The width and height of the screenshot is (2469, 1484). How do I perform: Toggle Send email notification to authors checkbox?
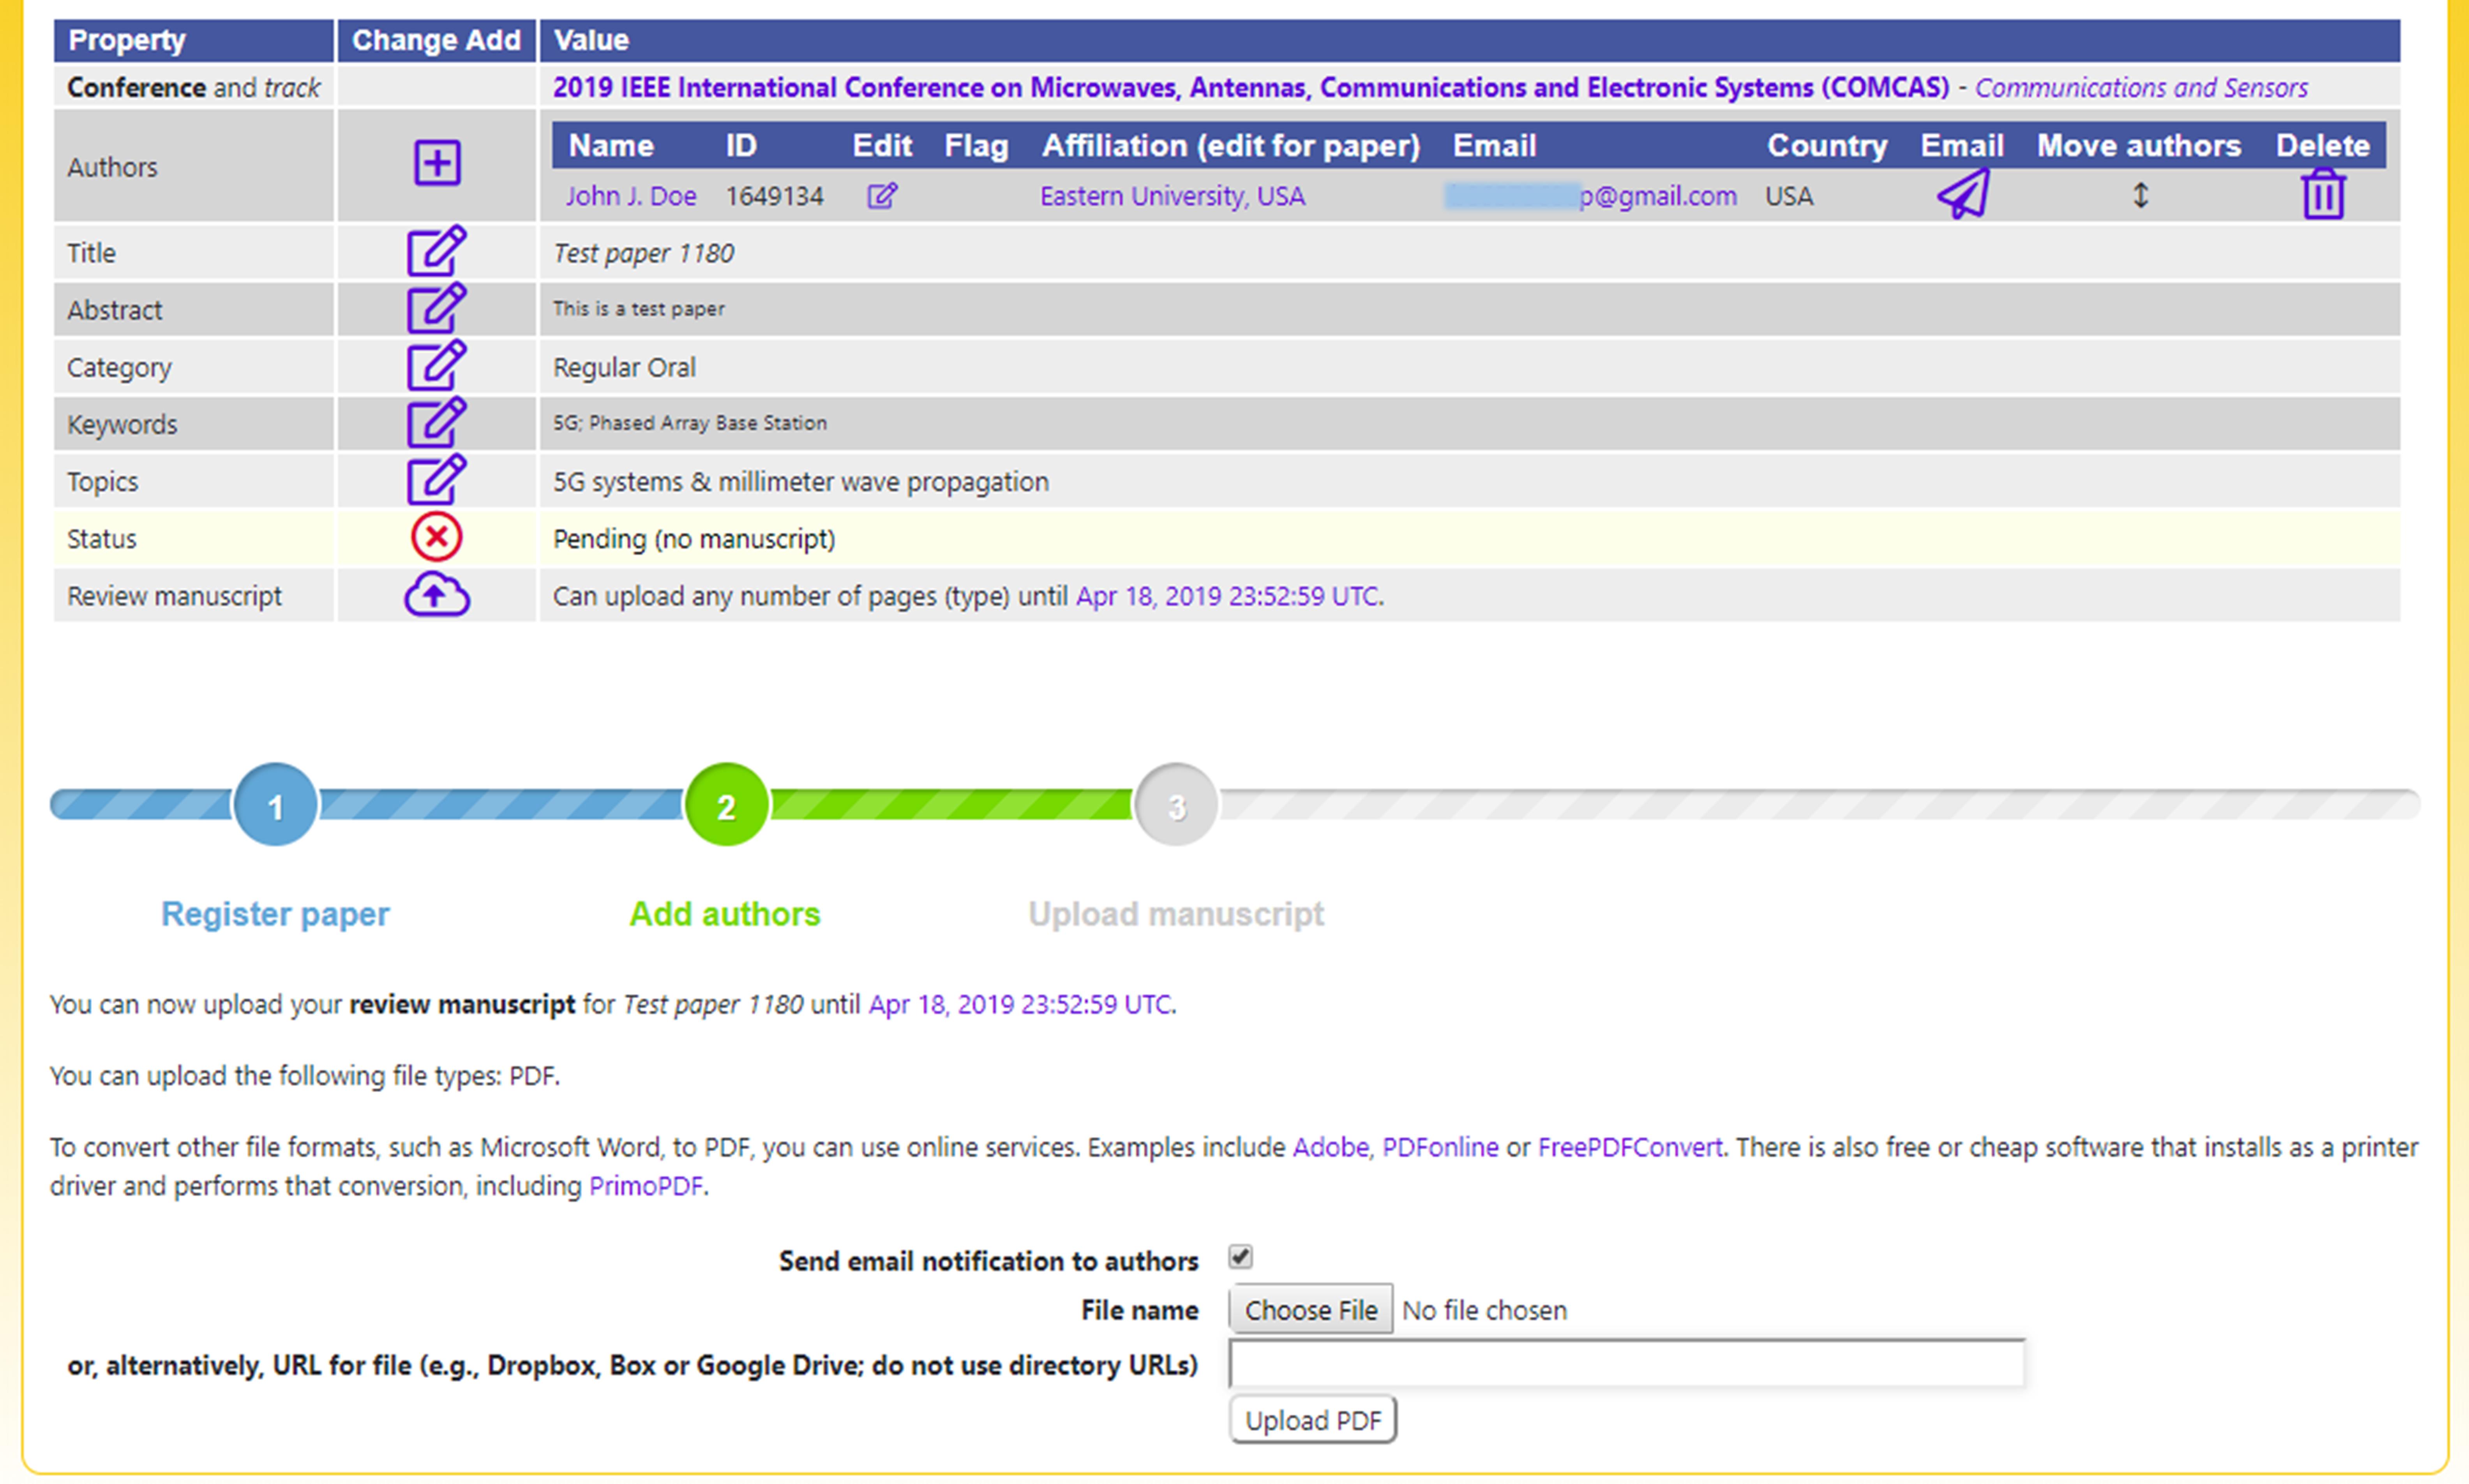[1240, 1257]
